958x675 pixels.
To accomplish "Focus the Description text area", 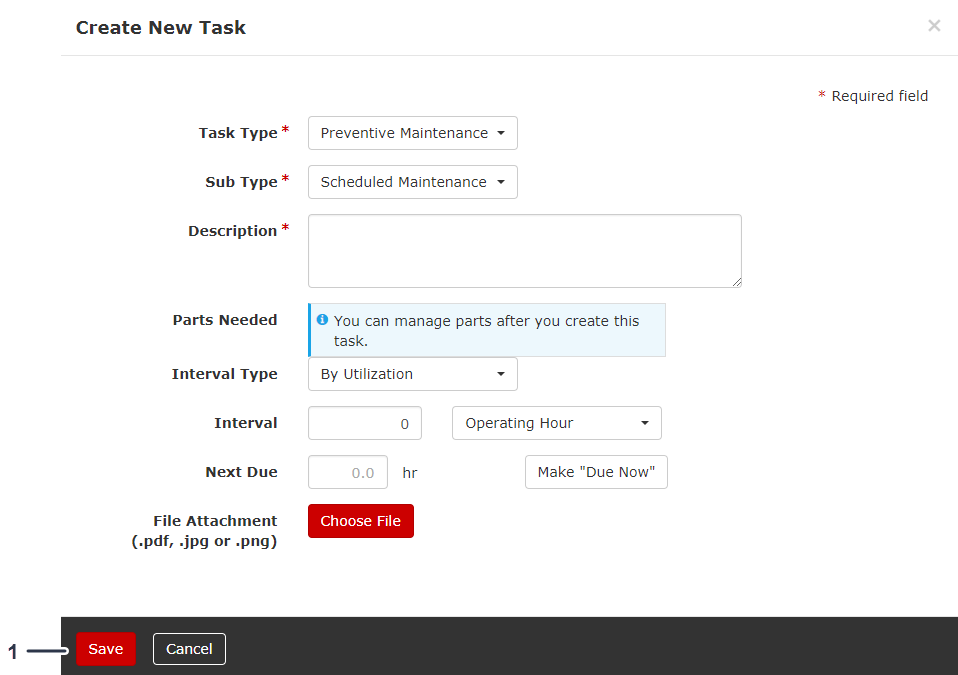I will pyautogui.click(x=524, y=251).
